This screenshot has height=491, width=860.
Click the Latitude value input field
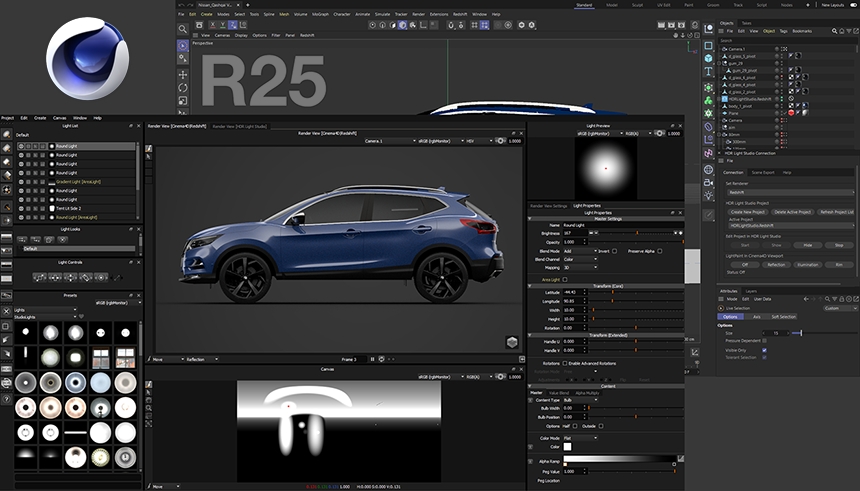(x=572, y=292)
